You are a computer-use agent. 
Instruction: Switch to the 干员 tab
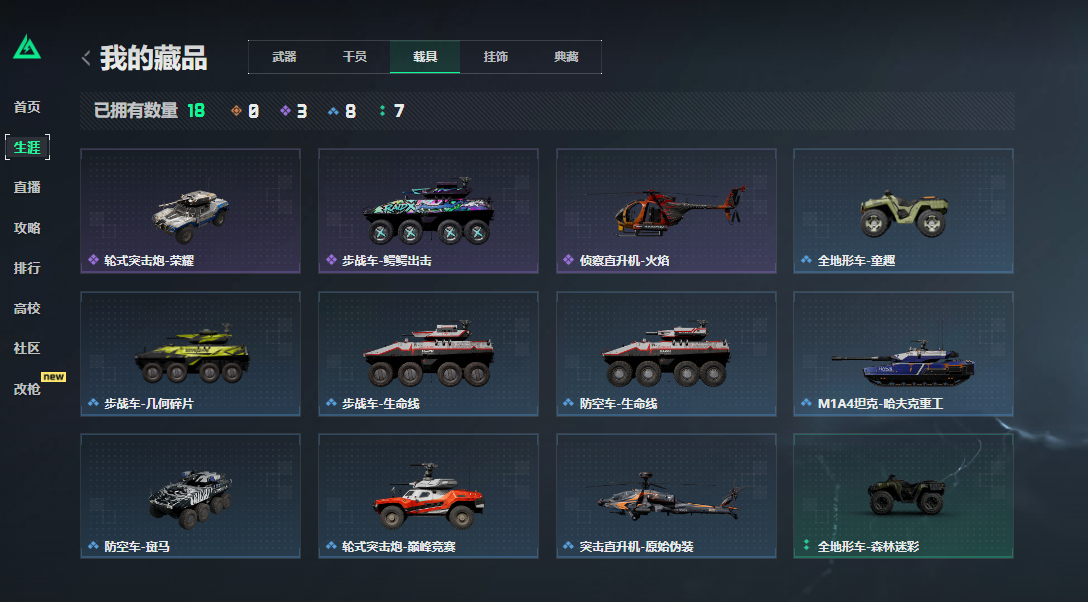tap(355, 57)
